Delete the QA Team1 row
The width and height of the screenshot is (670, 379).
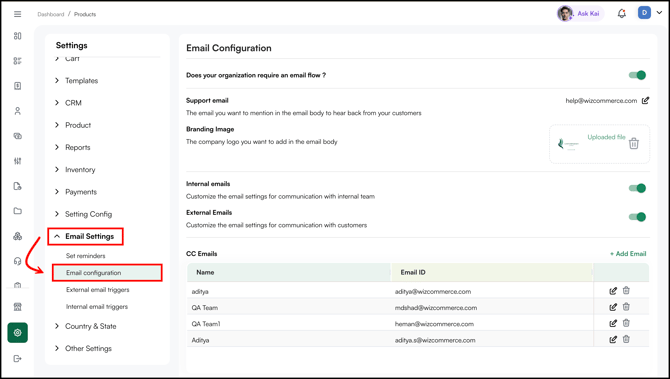point(626,323)
